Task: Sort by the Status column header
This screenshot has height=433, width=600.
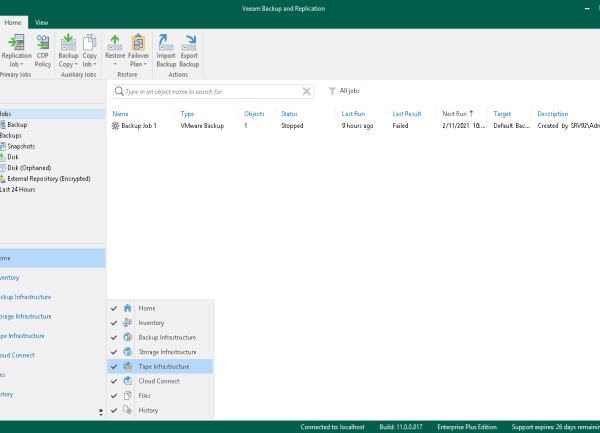Action: (289, 114)
